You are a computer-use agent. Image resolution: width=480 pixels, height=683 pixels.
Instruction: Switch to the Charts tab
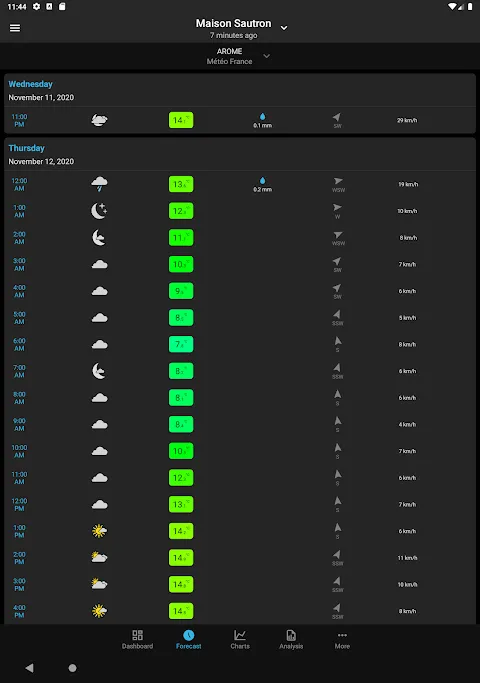tap(240, 639)
